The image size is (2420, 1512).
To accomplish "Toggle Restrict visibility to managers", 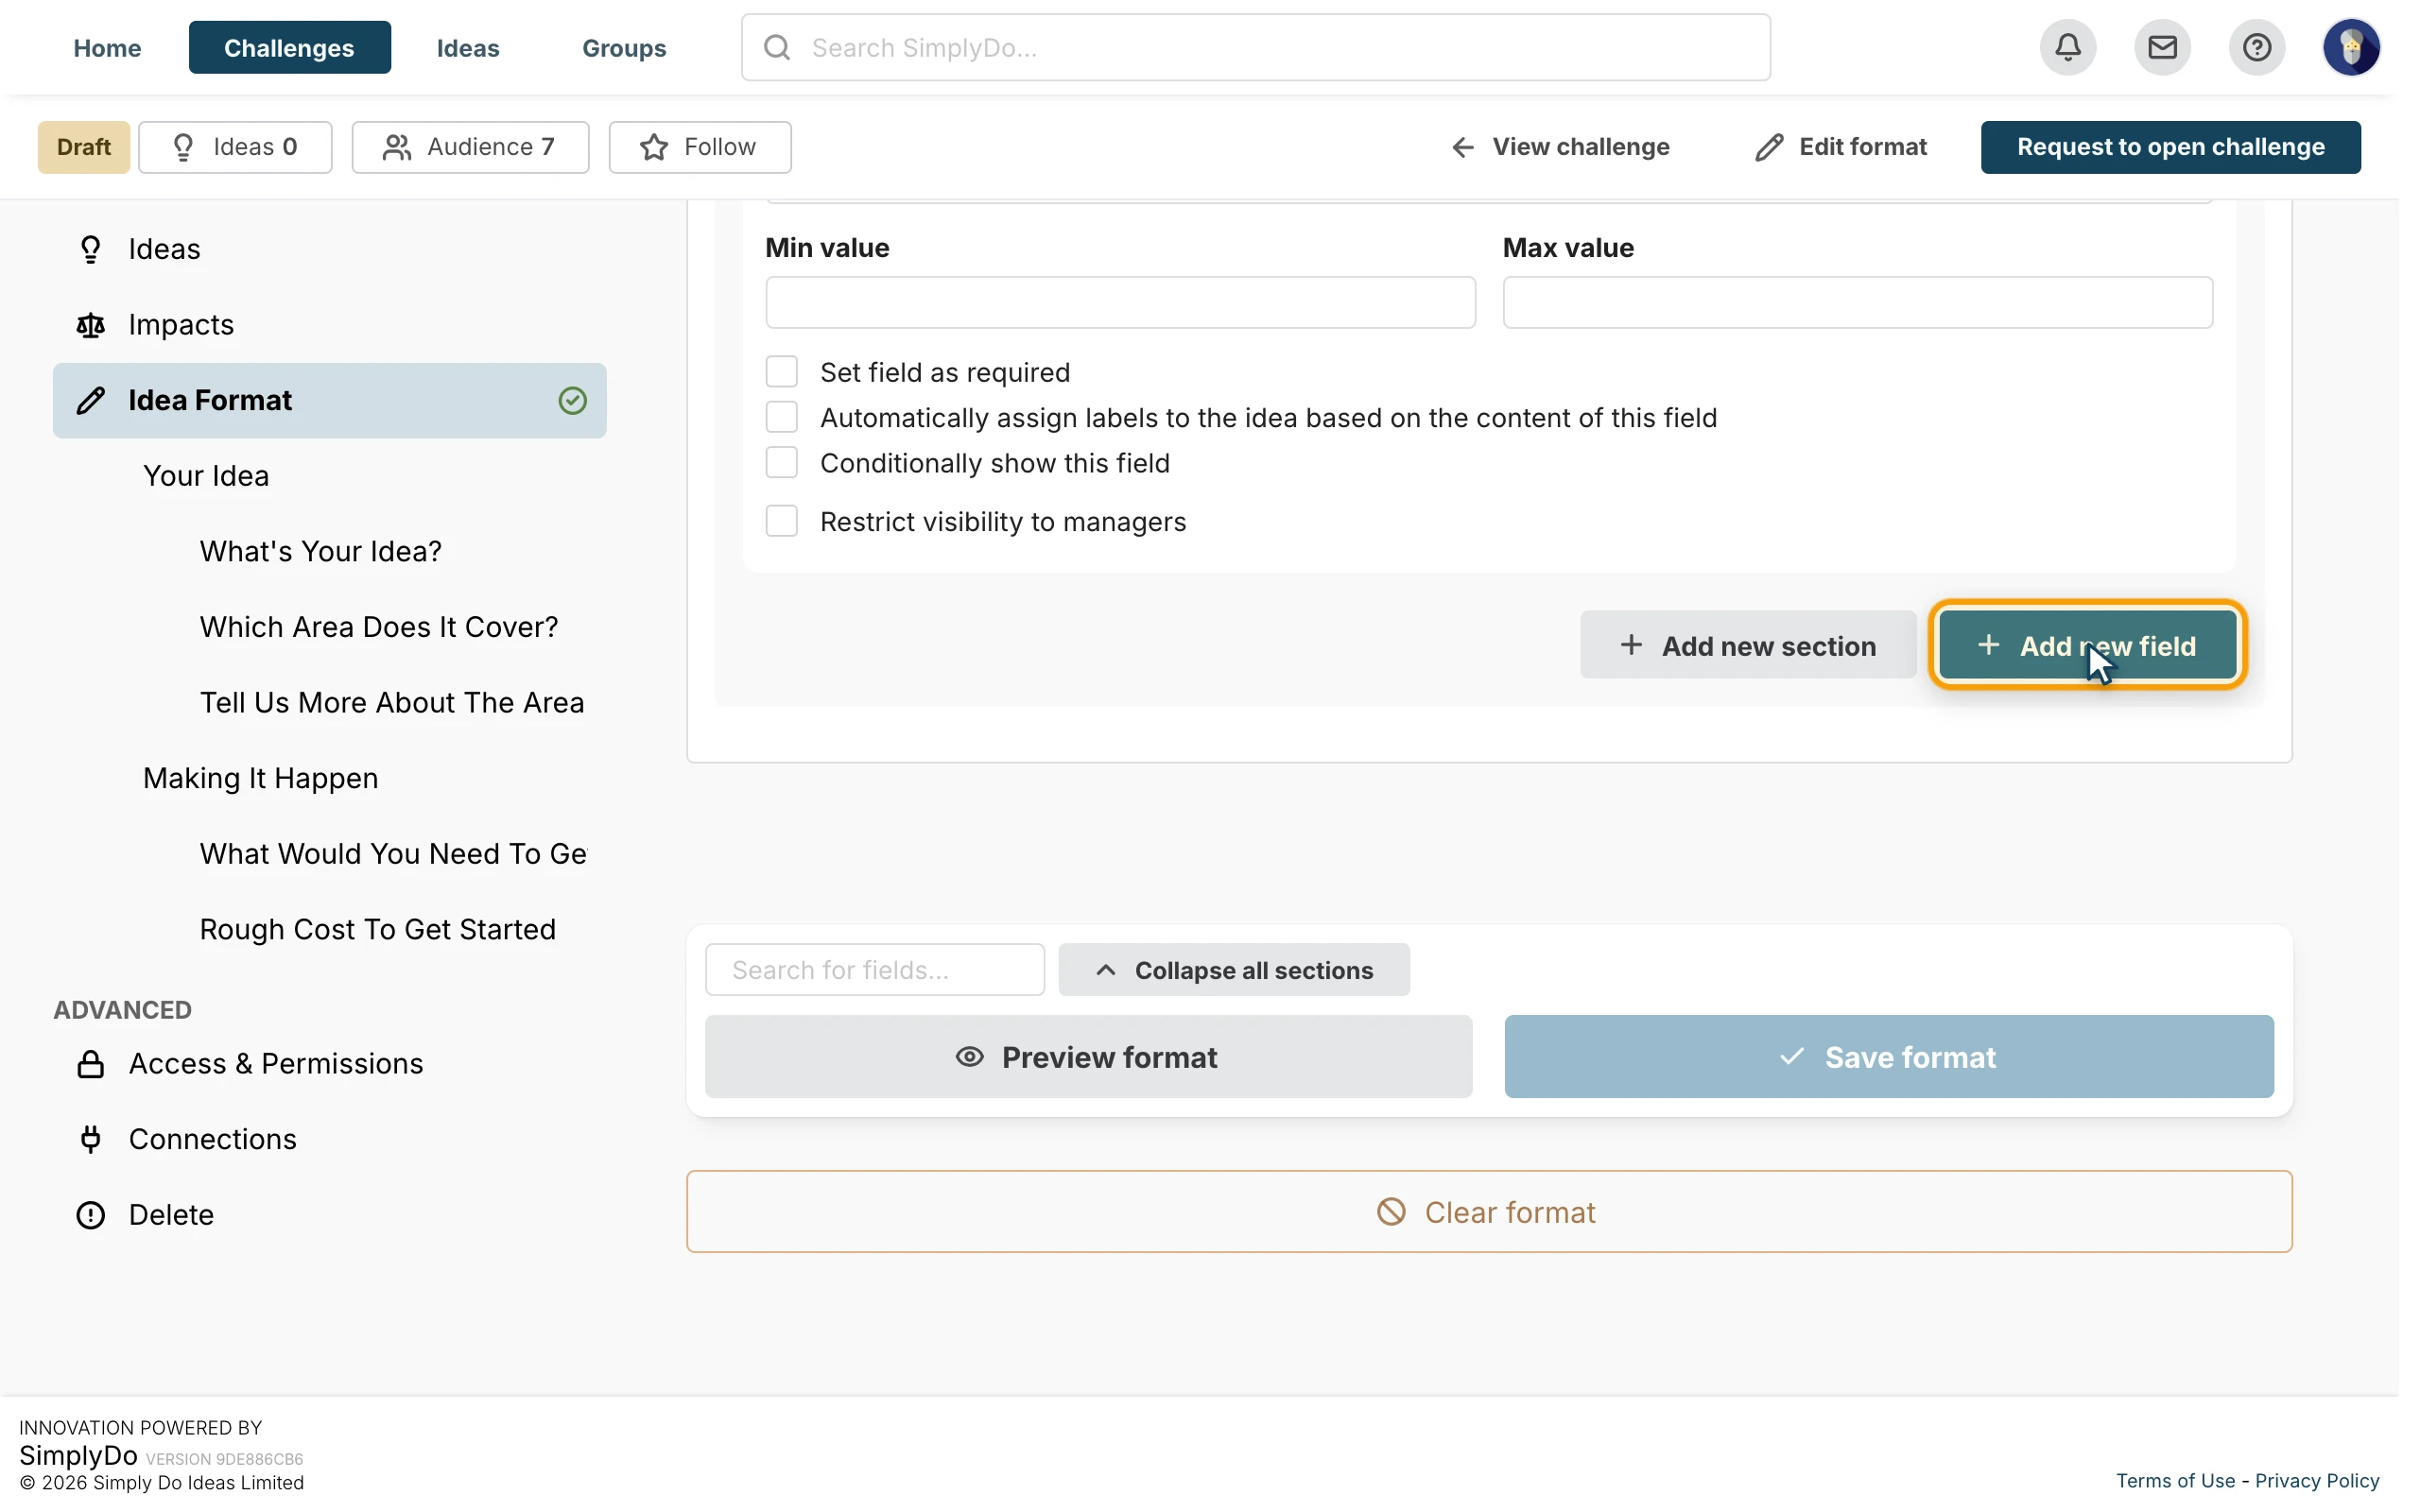I will (x=782, y=521).
